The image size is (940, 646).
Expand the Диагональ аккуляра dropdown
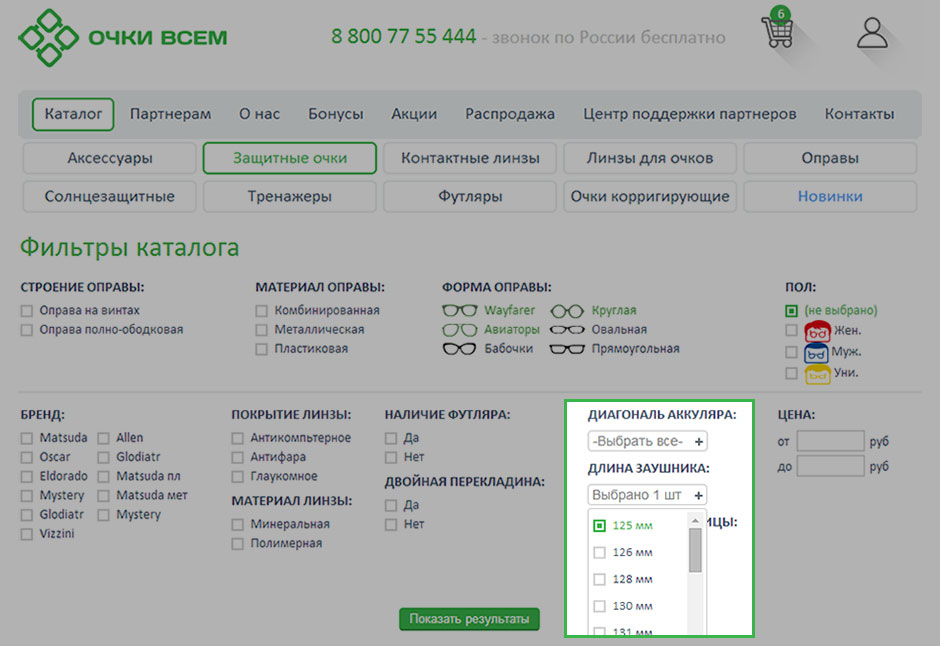(x=647, y=441)
